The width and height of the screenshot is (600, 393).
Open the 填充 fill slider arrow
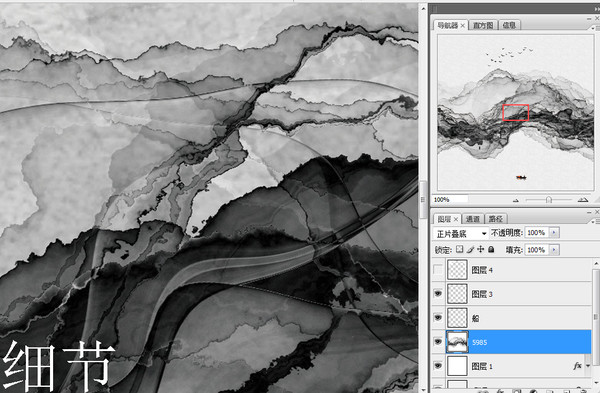(554, 249)
